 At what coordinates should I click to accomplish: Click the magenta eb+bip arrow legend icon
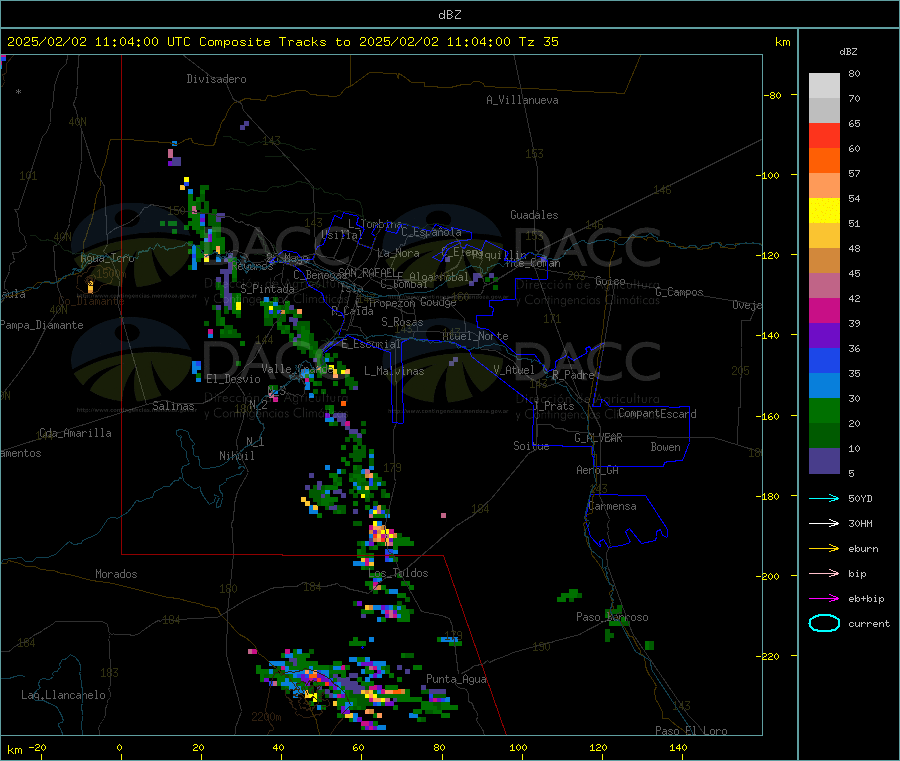(824, 599)
